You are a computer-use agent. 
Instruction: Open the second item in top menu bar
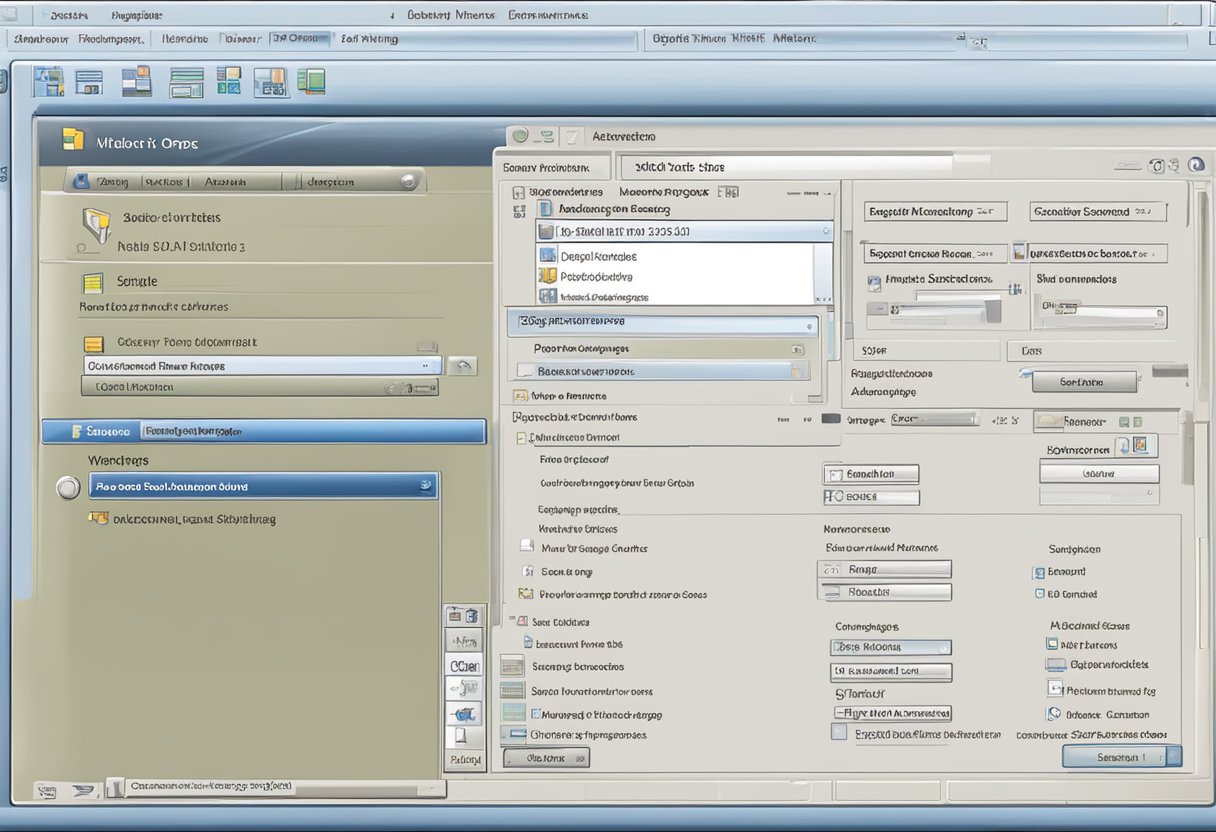(x=139, y=15)
